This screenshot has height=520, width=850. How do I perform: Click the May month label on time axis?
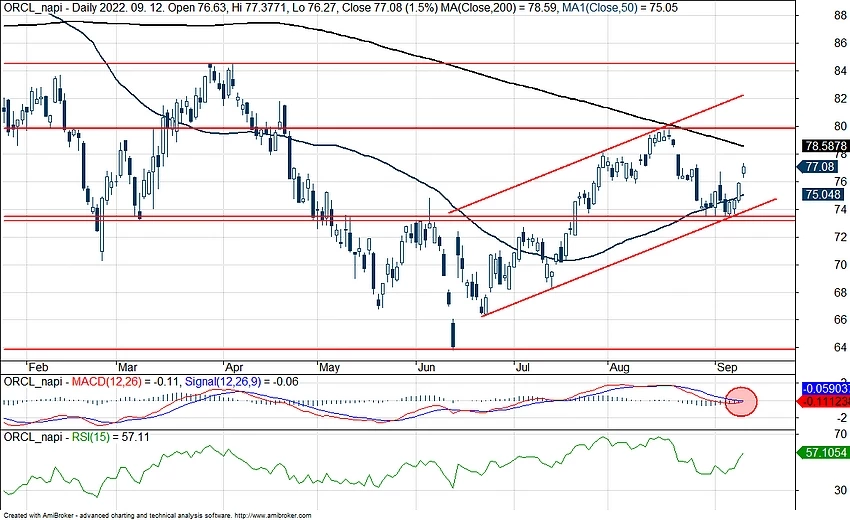click(329, 367)
